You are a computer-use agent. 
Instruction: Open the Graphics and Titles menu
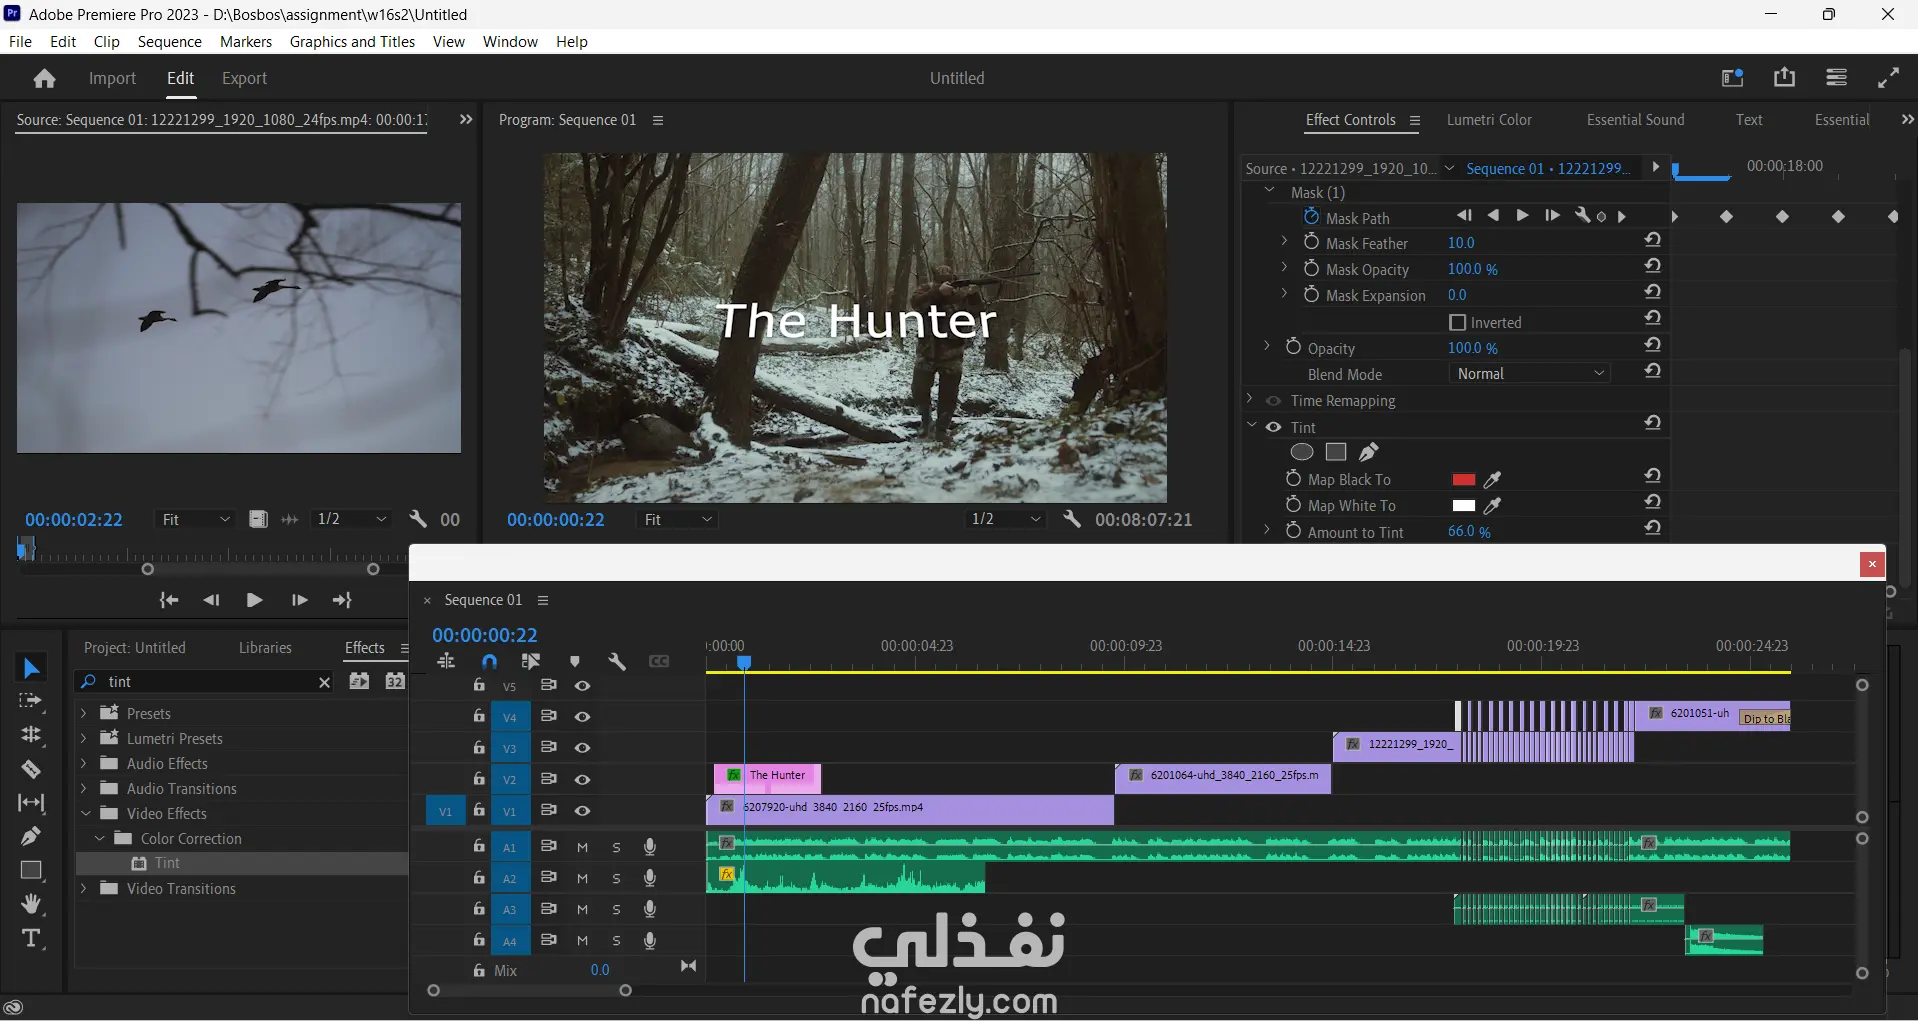click(352, 42)
